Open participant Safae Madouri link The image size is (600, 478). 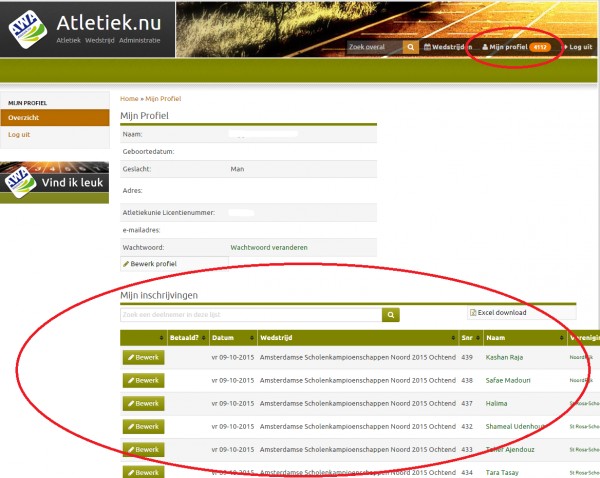[x=511, y=380]
